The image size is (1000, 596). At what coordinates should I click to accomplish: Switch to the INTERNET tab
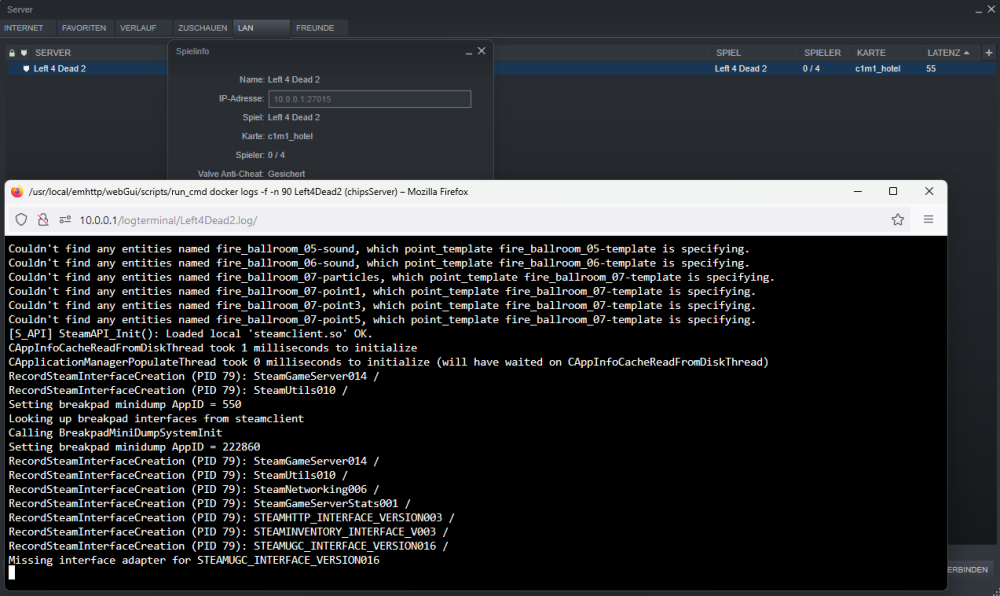(x=24, y=28)
